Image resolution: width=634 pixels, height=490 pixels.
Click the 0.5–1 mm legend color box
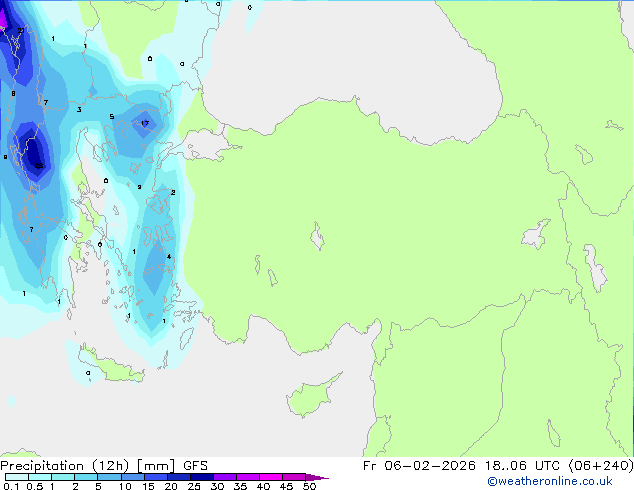[40, 477]
